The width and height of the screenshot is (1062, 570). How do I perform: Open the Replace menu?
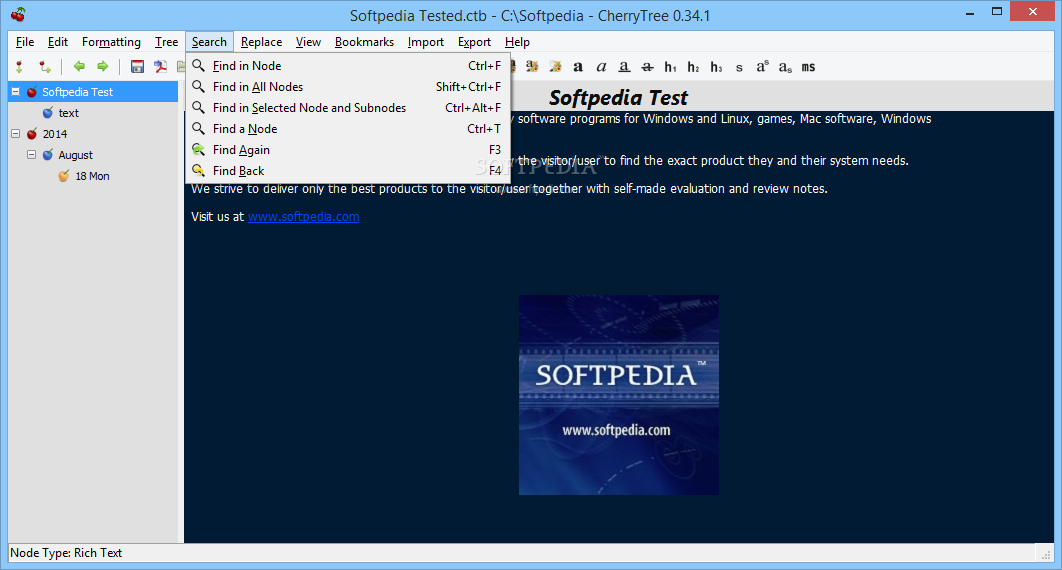pos(261,42)
